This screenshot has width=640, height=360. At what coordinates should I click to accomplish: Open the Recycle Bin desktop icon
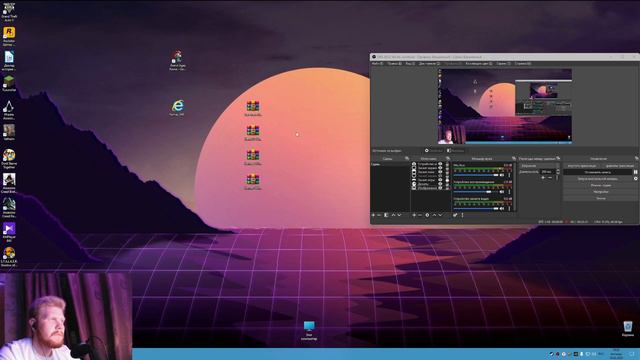coord(628,328)
